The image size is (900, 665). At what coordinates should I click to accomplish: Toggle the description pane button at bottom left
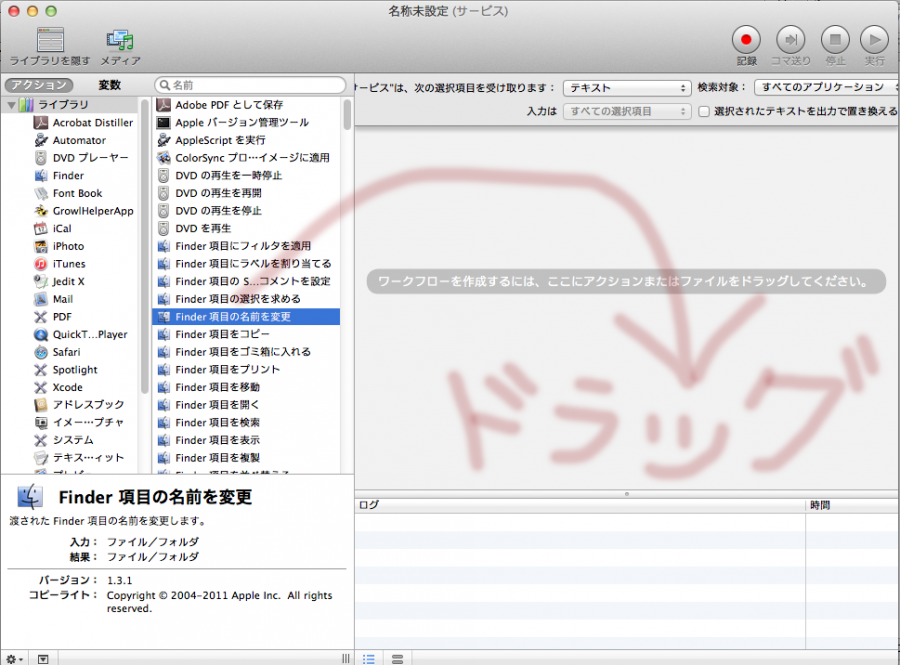(43, 658)
